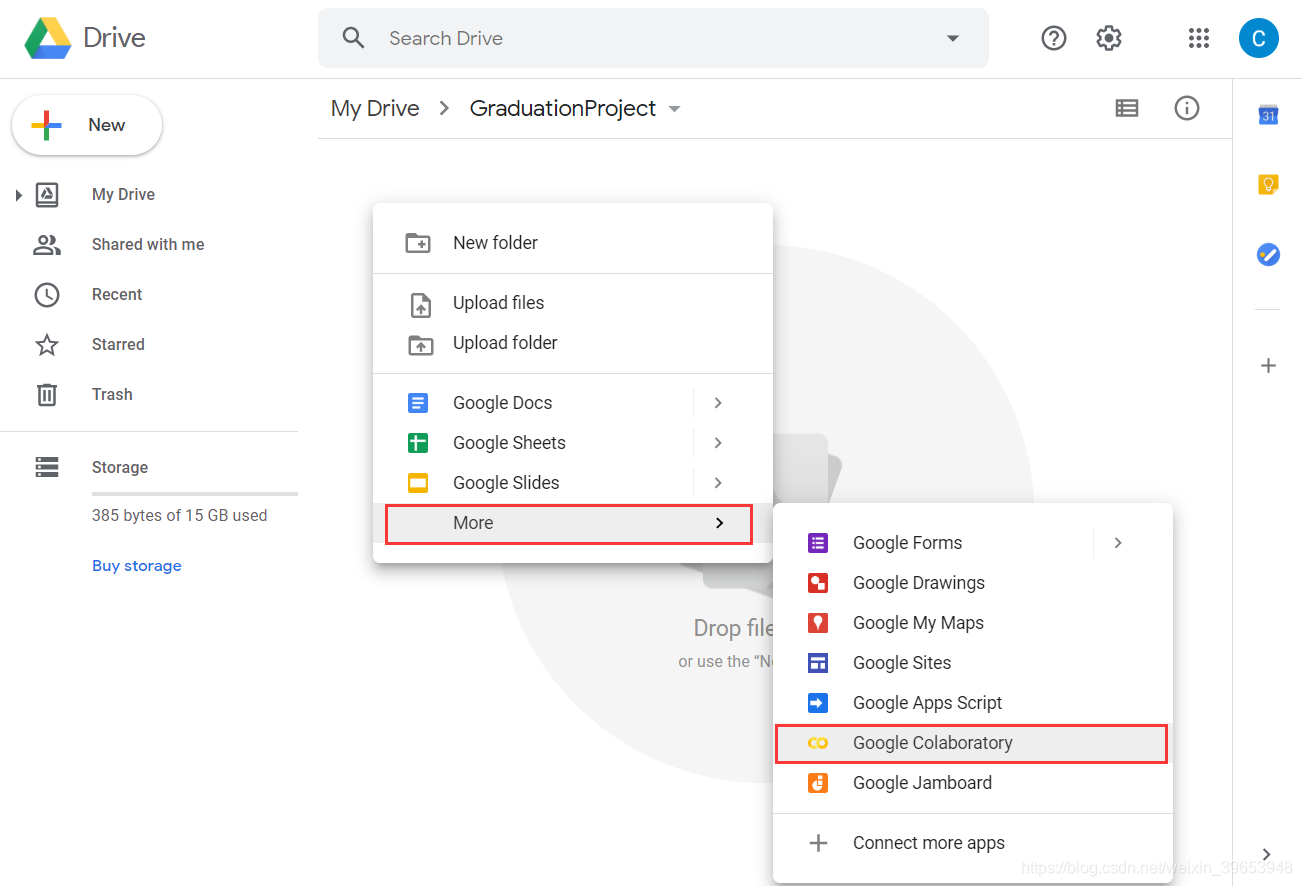
Task: Click the New button
Action: point(87,125)
